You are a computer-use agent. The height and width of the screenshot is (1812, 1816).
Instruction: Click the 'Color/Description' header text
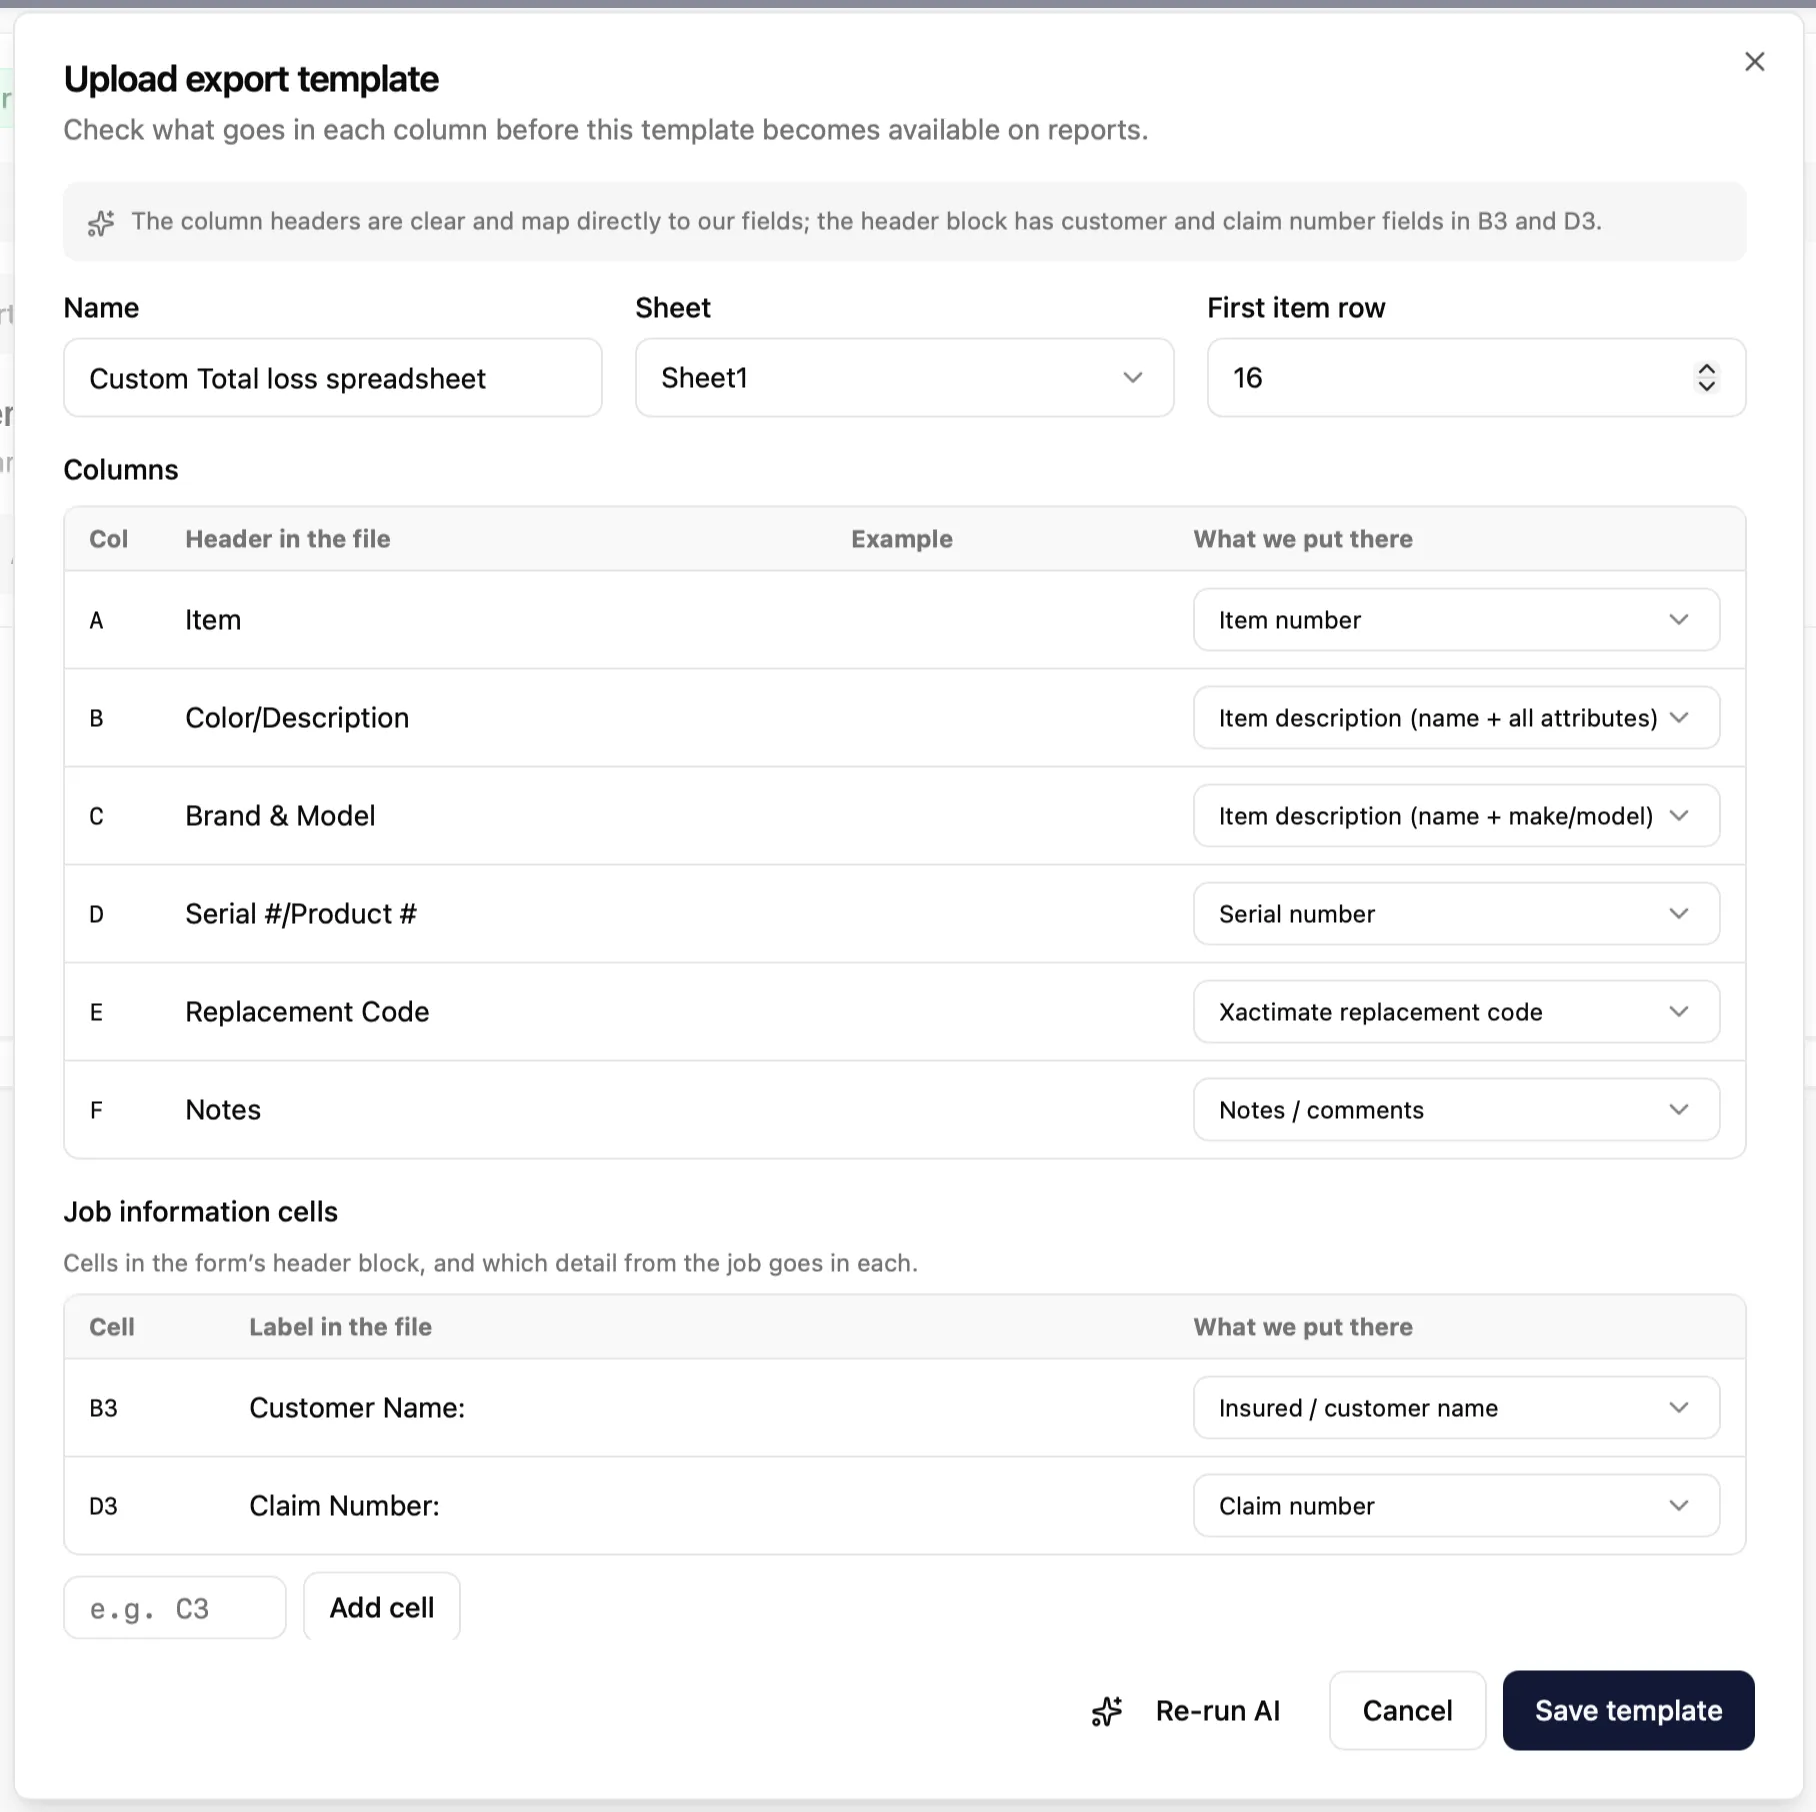297,718
